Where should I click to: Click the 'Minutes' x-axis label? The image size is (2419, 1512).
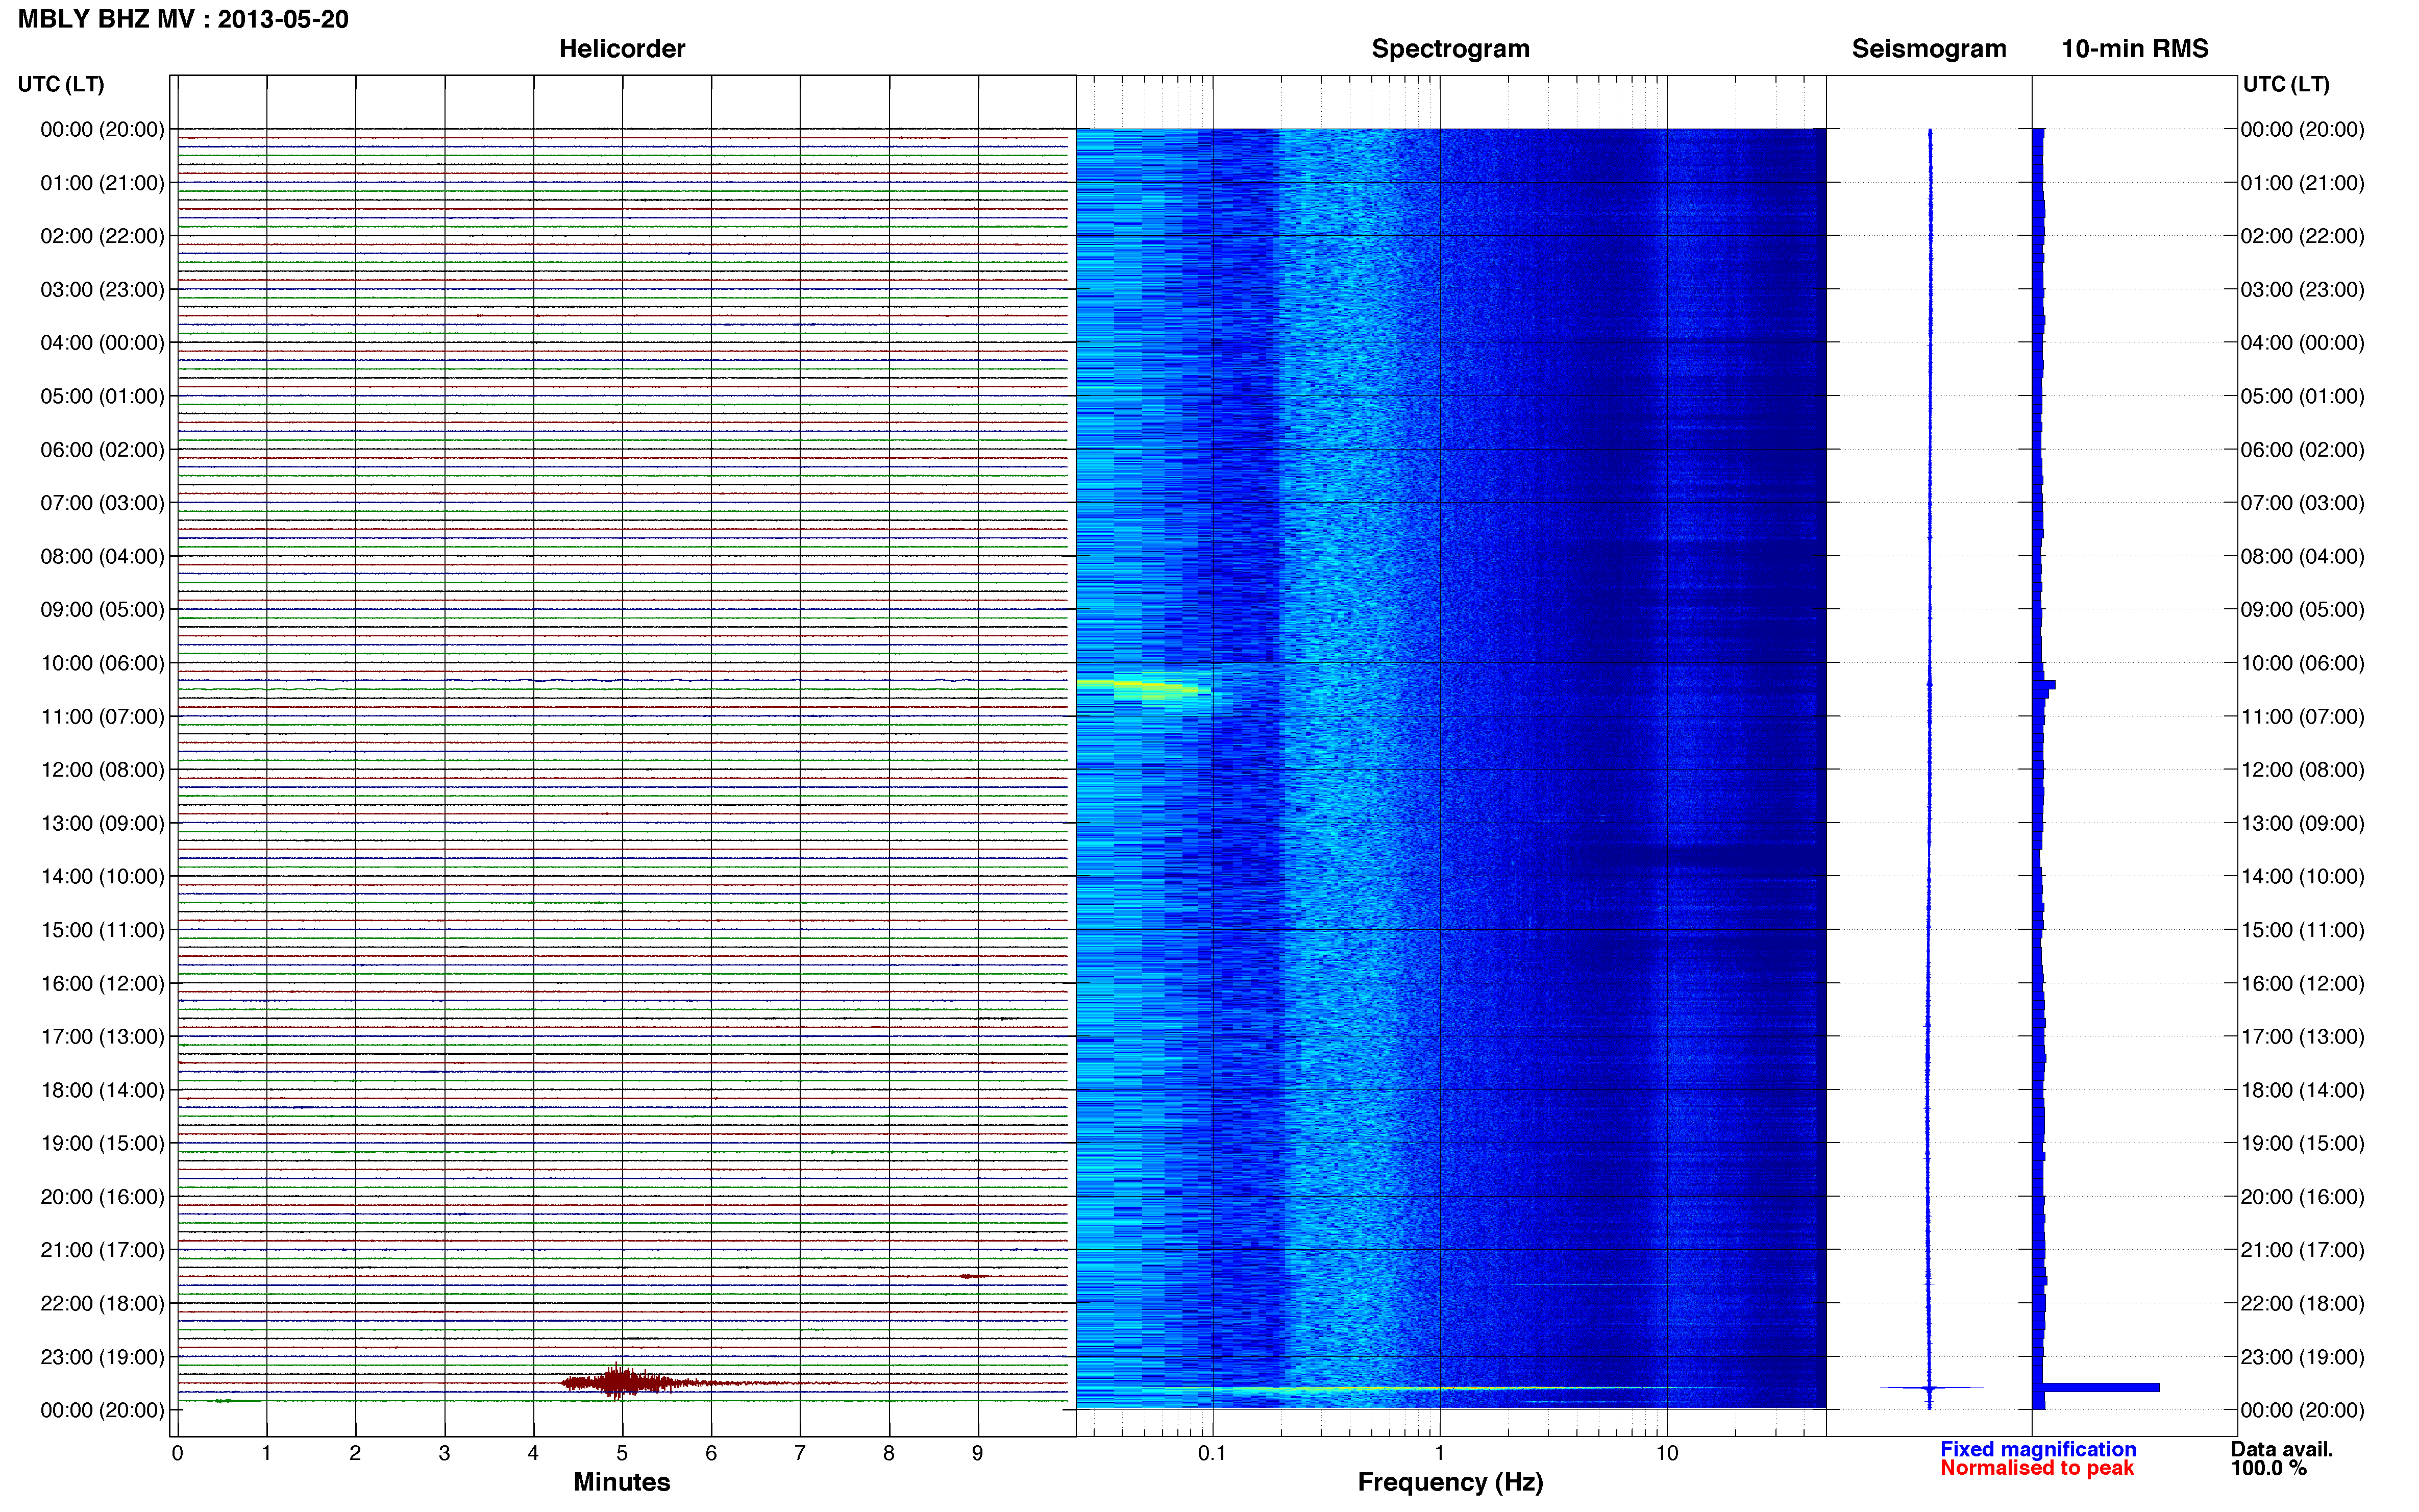click(621, 1482)
